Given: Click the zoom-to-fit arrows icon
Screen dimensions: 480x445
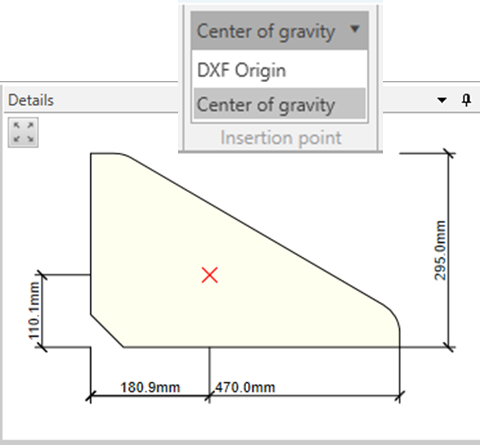Looking at the screenshot, I should (23, 132).
